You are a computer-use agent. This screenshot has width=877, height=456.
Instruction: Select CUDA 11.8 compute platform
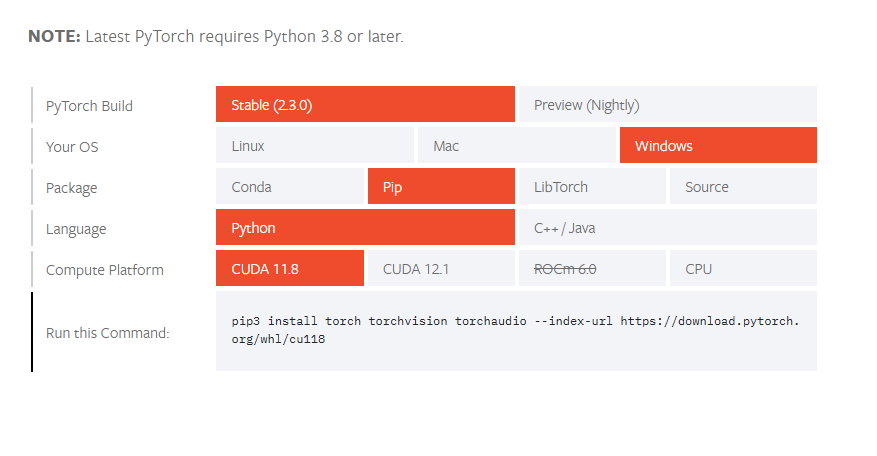click(290, 268)
